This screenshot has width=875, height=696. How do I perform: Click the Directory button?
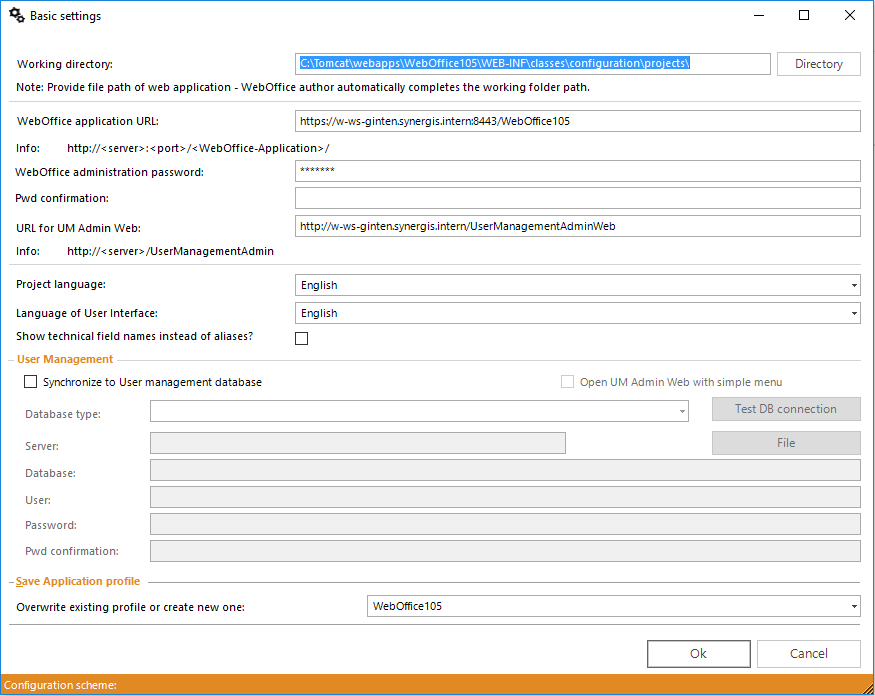tap(818, 63)
